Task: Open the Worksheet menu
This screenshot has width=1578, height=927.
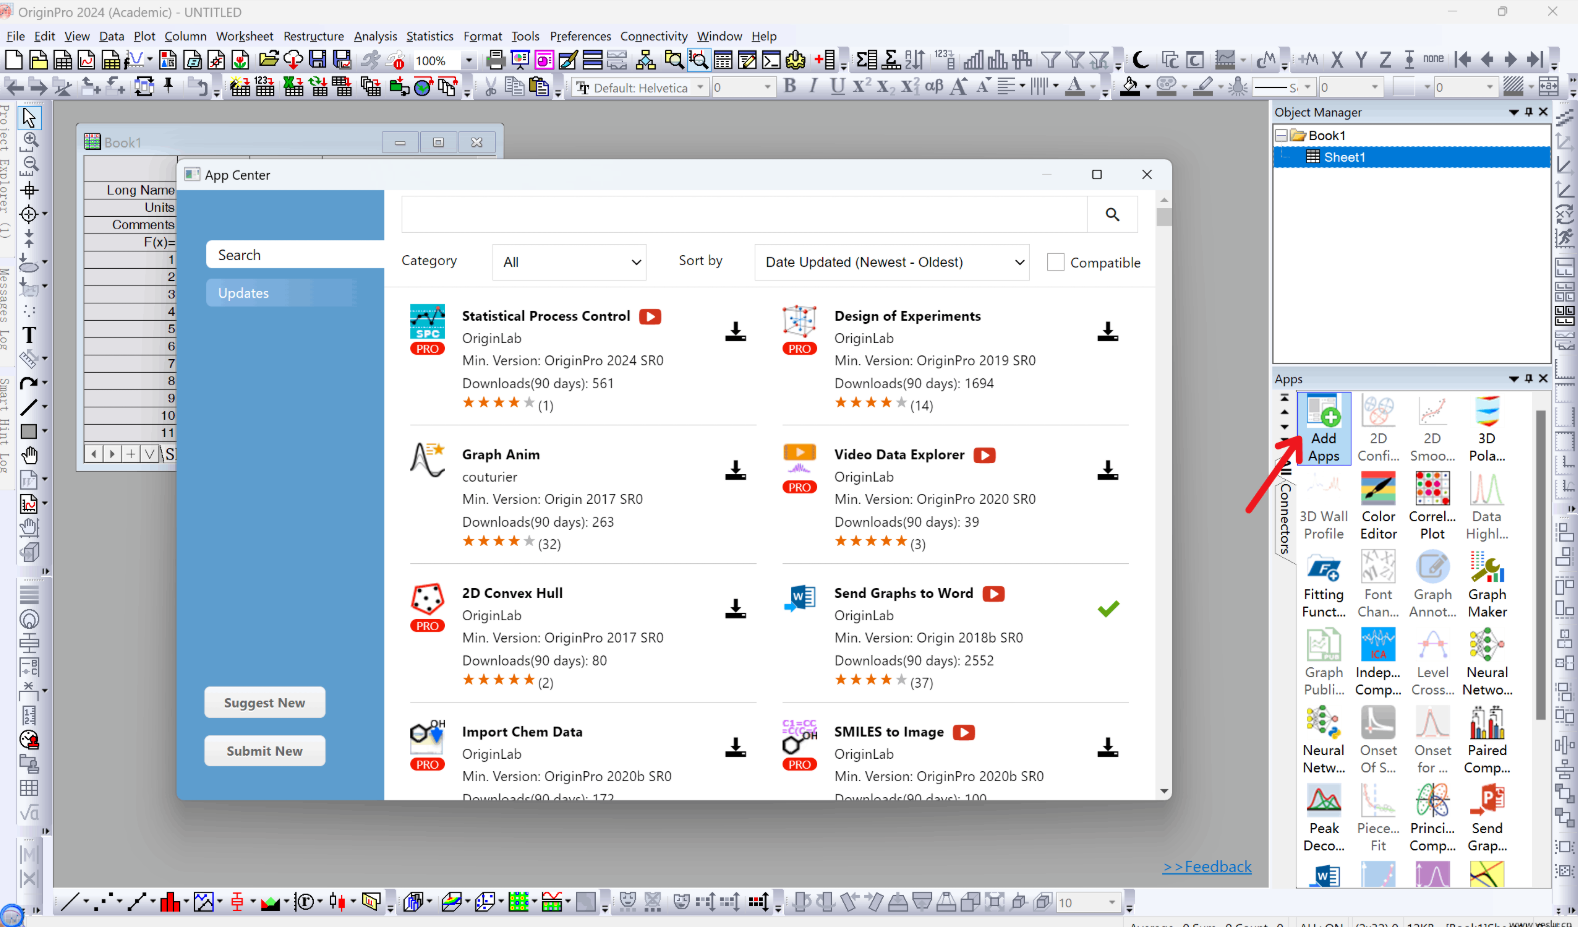Action: coord(244,36)
